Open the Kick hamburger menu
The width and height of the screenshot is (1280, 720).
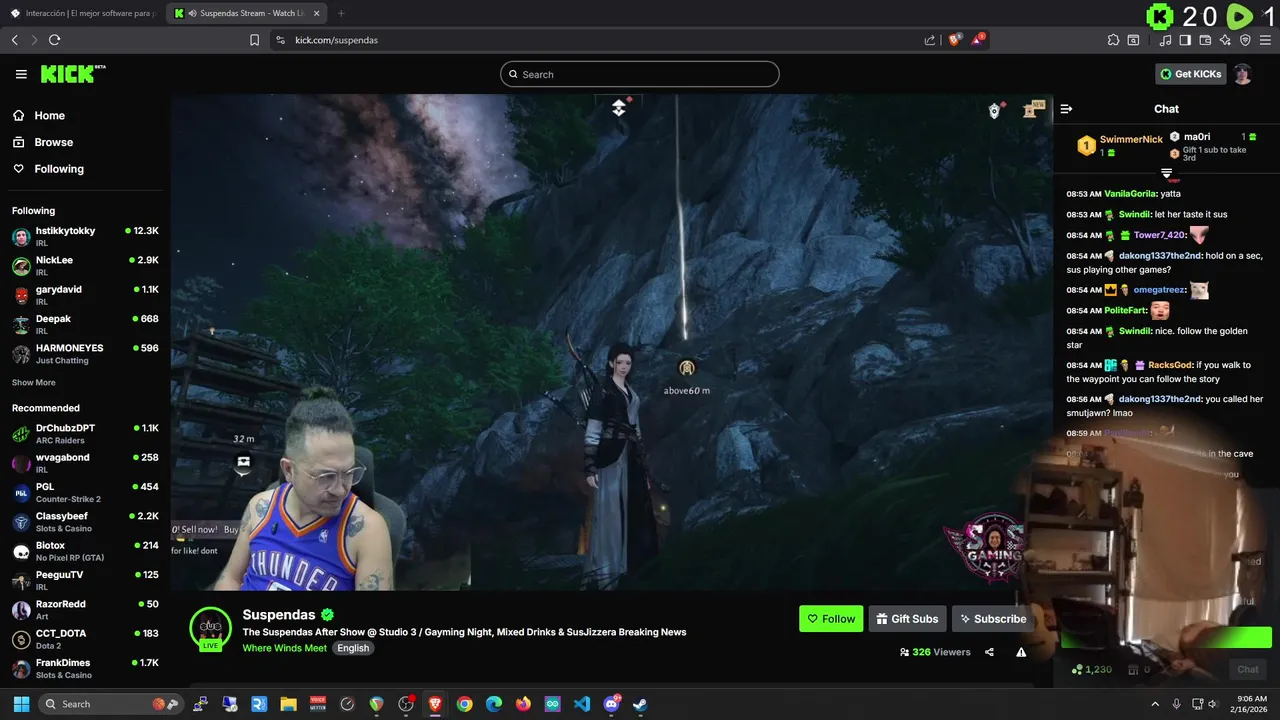click(x=21, y=74)
